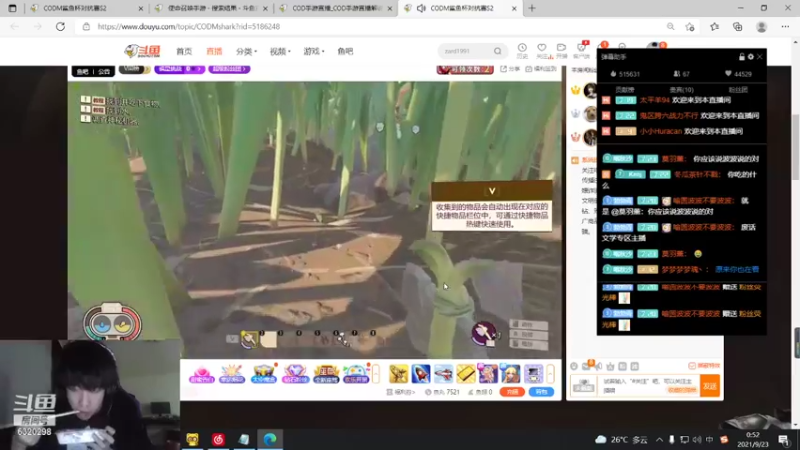Send the airplane gift
This screenshot has width=800, height=450.
[443, 374]
